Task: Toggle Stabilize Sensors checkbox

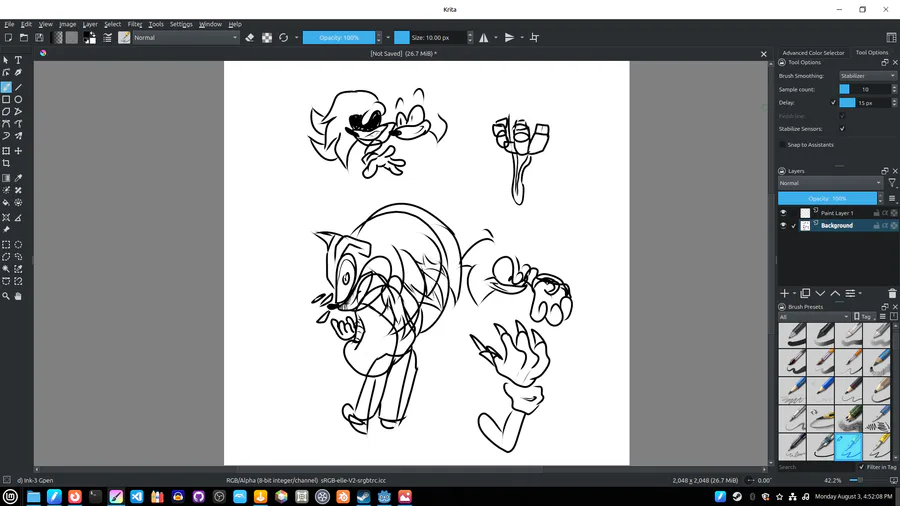Action: 842,129
